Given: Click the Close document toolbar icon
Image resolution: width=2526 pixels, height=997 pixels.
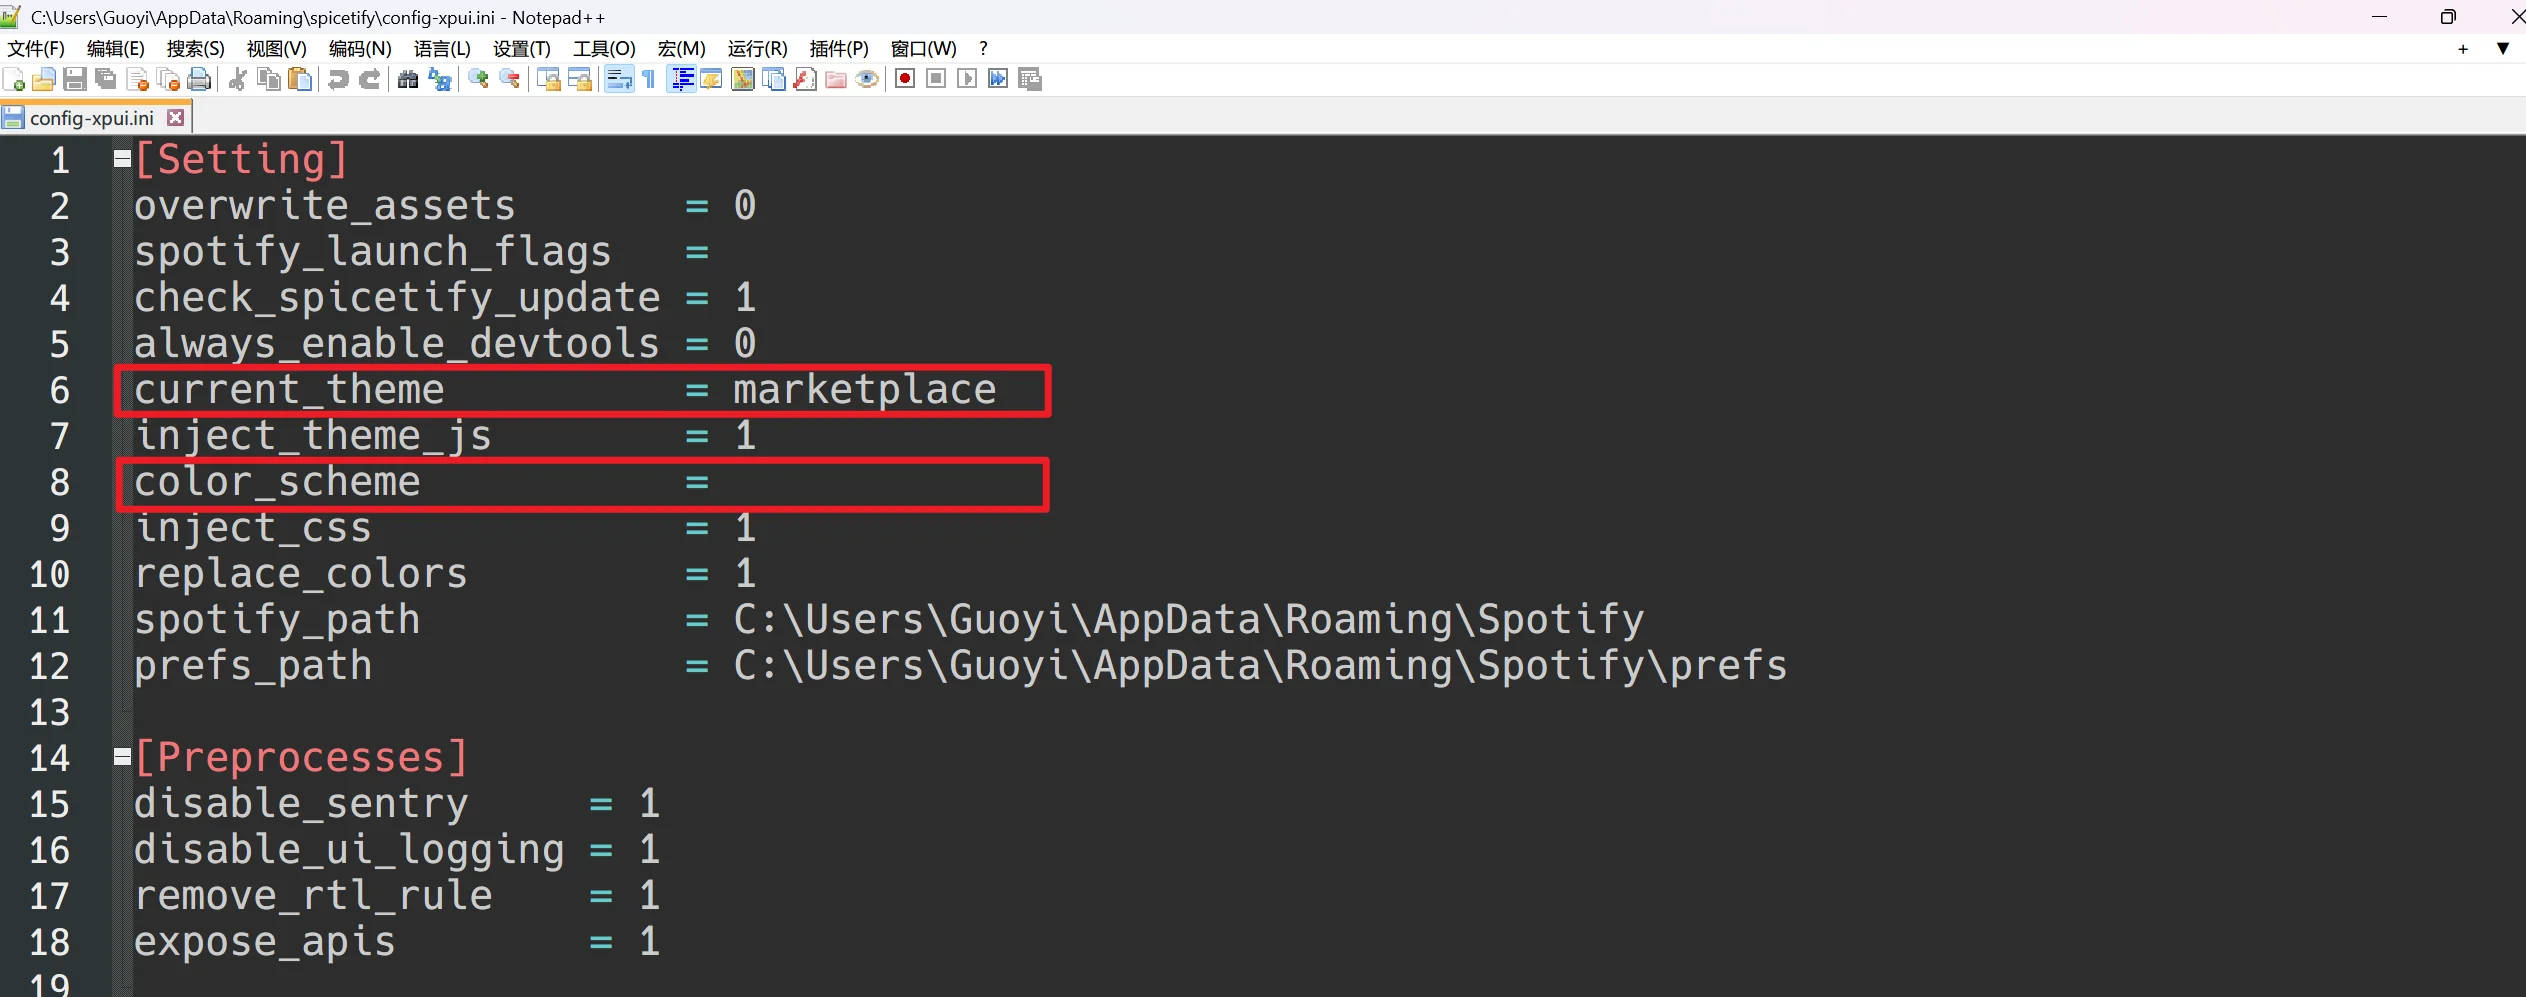Looking at the screenshot, I should (138, 79).
